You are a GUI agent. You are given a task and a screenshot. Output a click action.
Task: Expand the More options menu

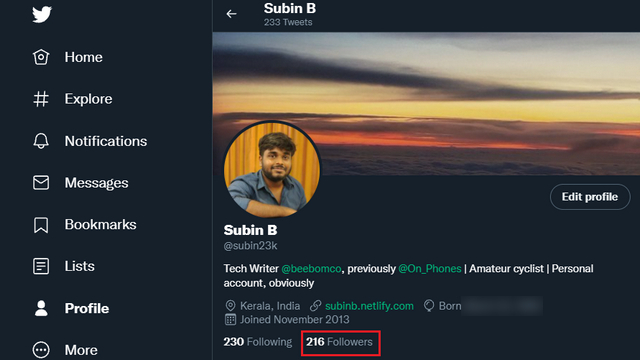(41, 350)
